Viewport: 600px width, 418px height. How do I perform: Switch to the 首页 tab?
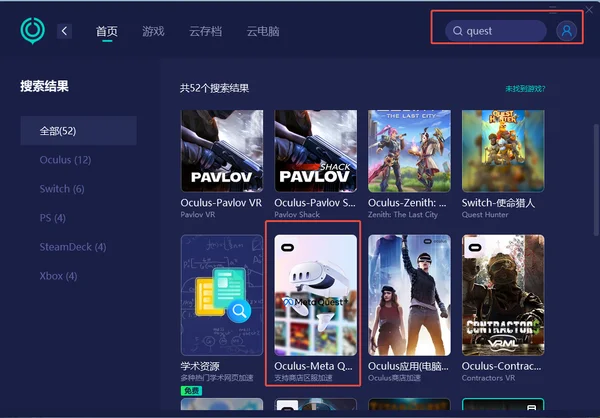coord(107,31)
